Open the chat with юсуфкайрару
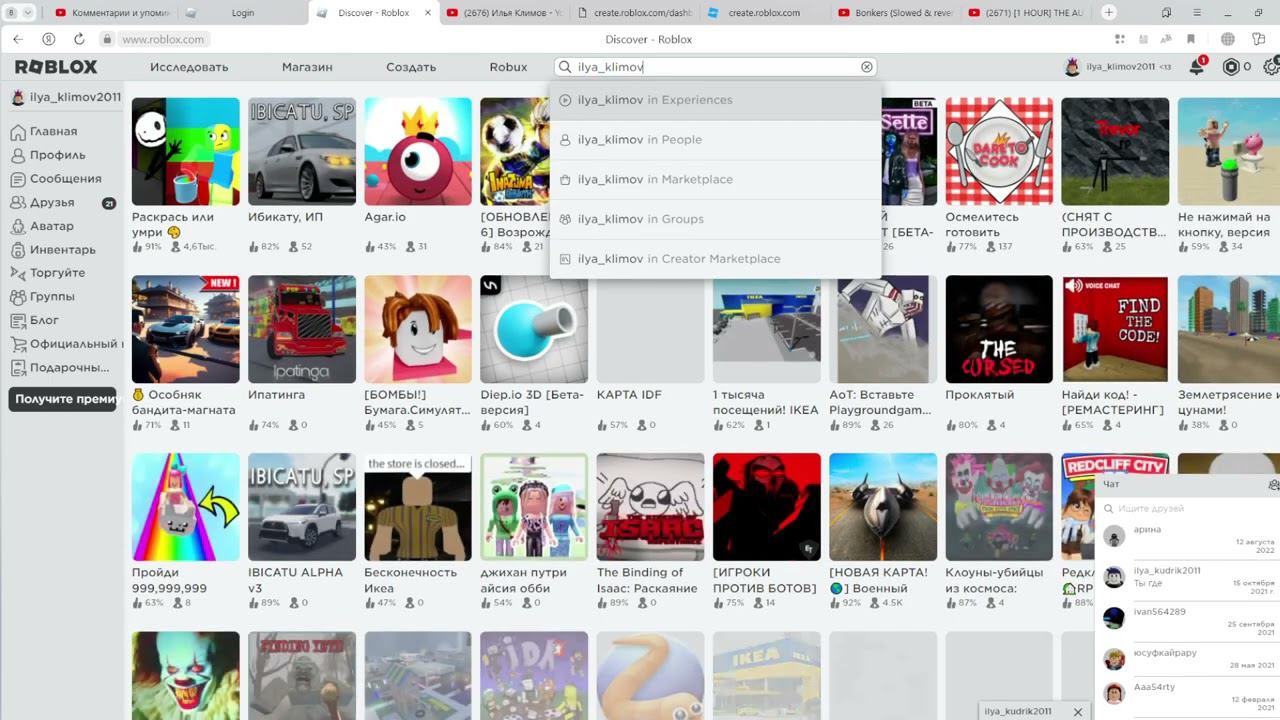 [1187, 662]
